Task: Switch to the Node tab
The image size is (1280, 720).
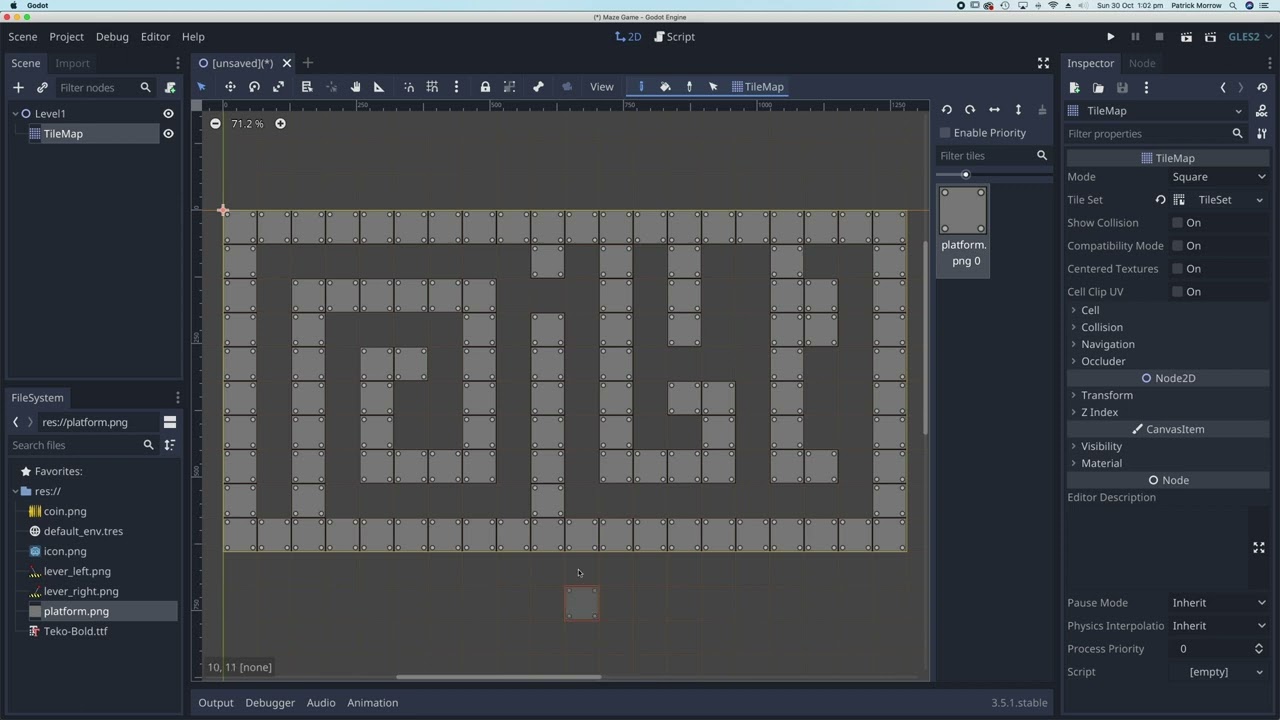Action: click(x=1141, y=63)
